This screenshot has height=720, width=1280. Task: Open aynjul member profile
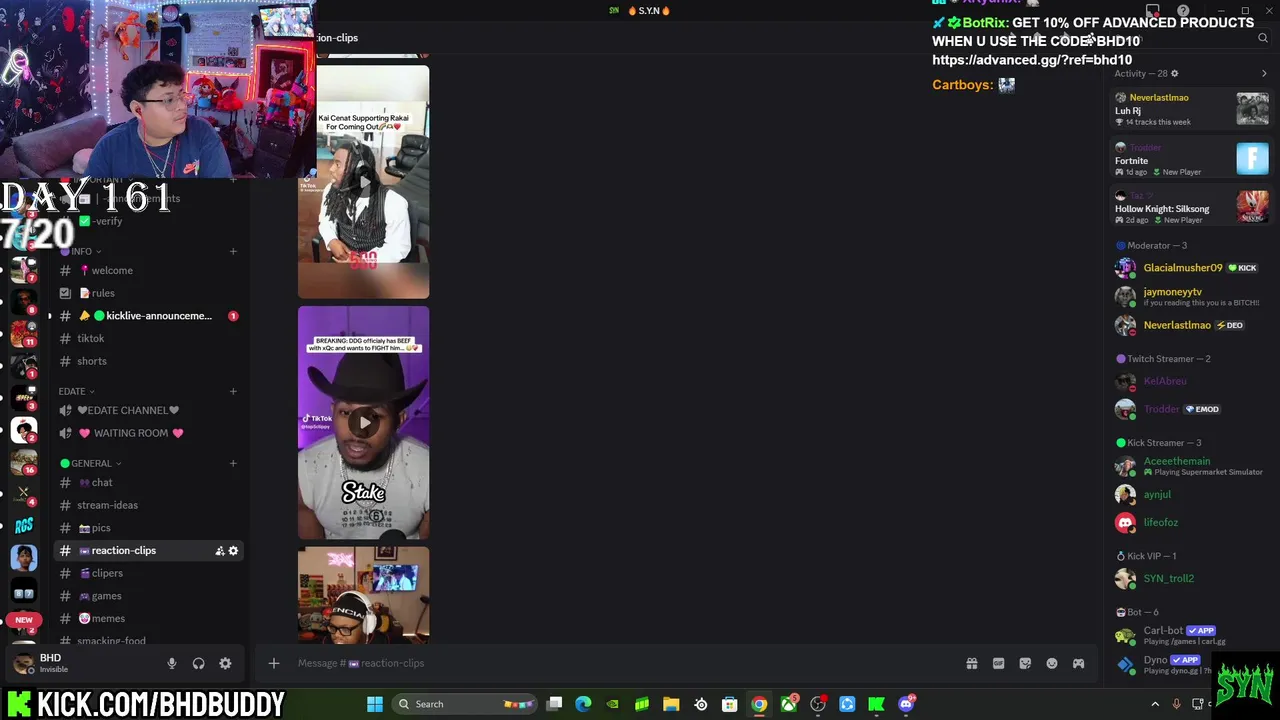tap(1192, 494)
